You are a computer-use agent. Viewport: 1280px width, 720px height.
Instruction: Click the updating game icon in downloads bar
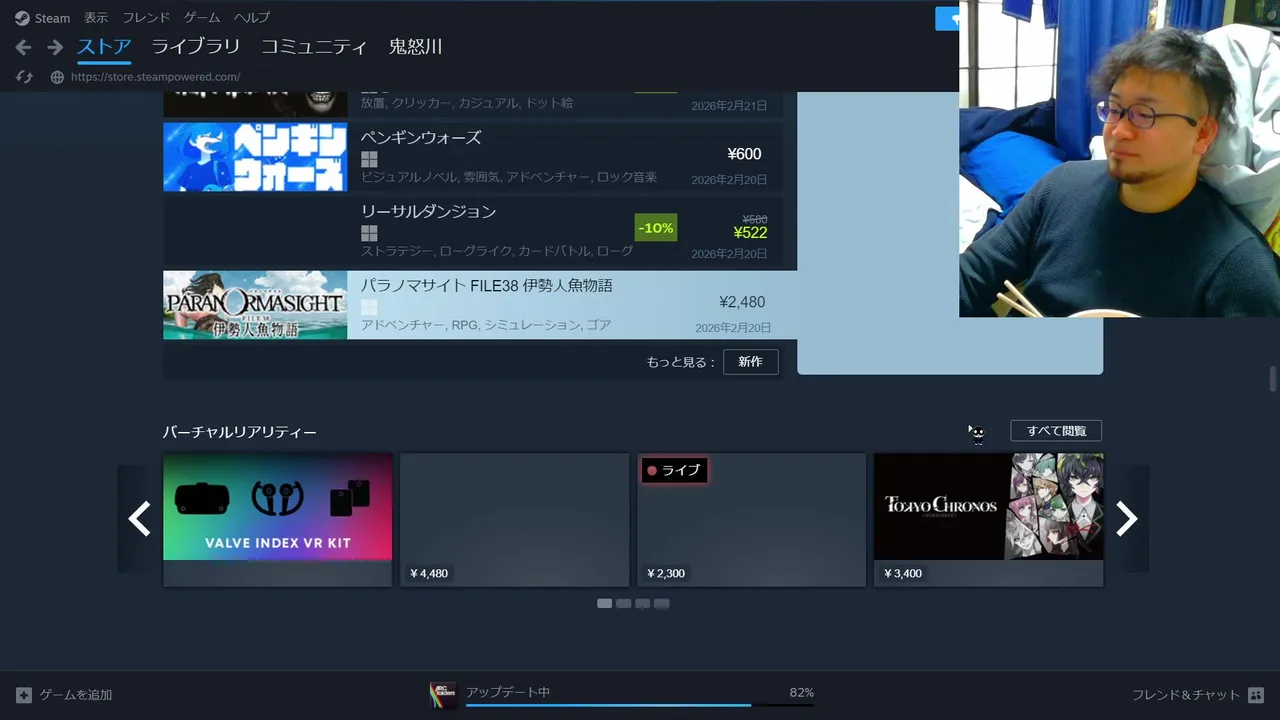[443, 695]
